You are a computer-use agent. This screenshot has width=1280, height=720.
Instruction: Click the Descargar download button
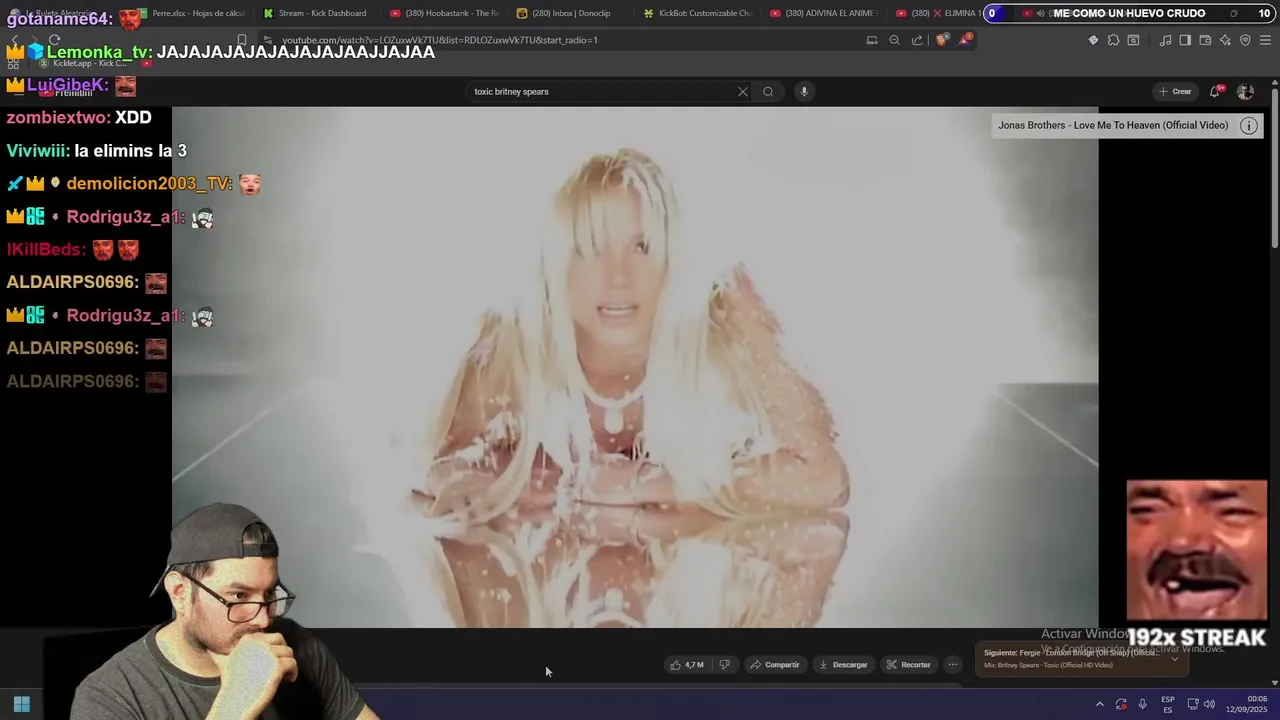843,665
